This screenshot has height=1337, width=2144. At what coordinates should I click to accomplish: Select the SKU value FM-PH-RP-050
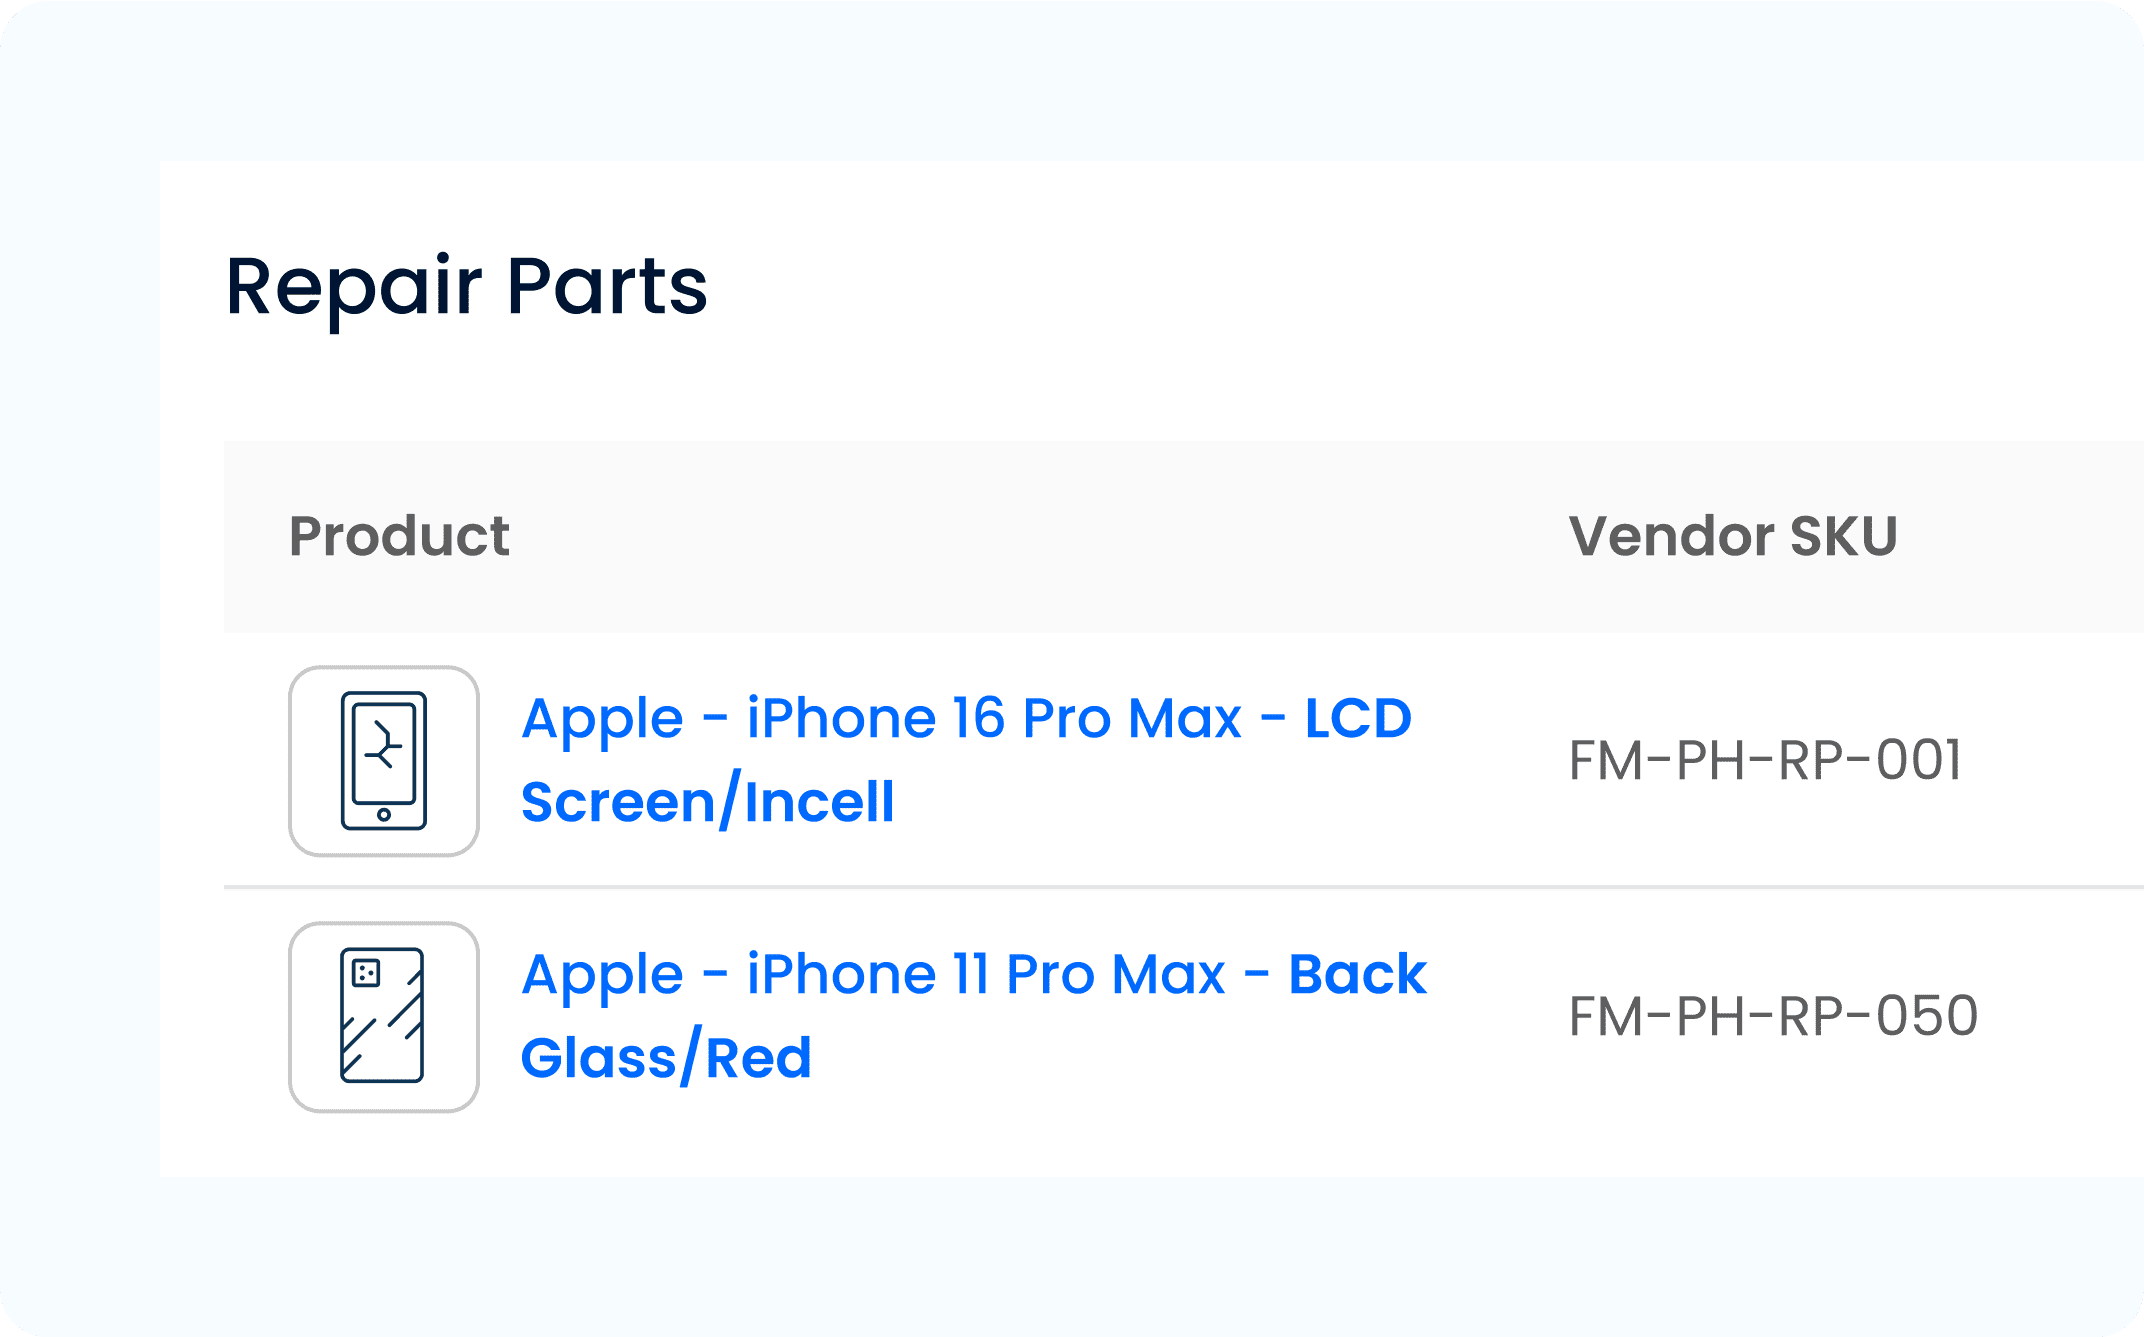[x=1773, y=1016]
